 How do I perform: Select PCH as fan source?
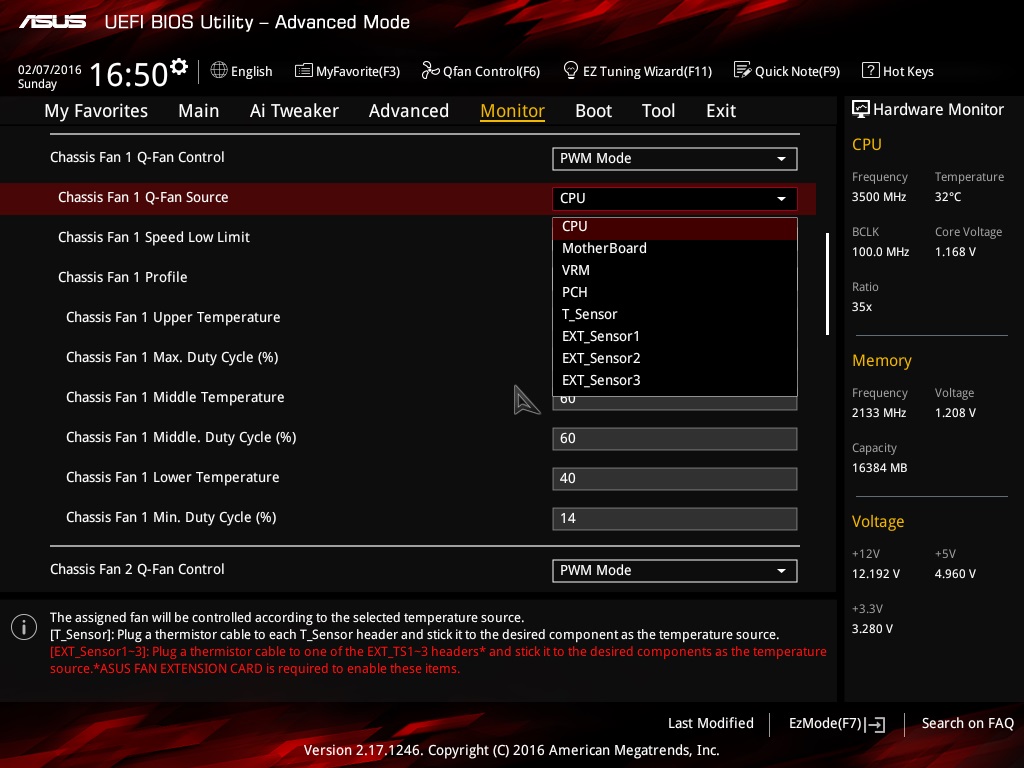pos(675,293)
